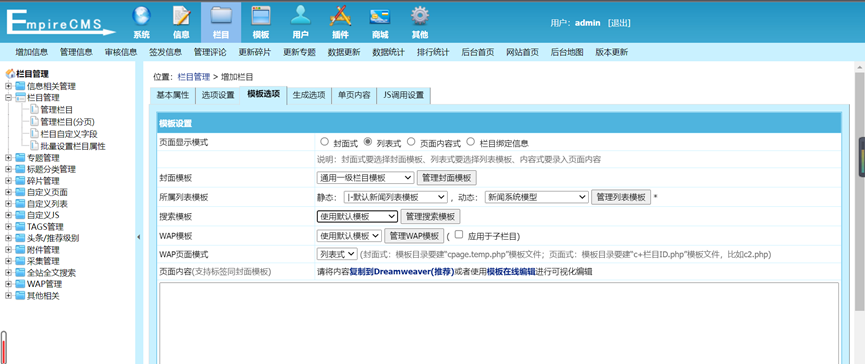
Task: Open the 静态 list template dropdown
Action: tap(395, 197)
